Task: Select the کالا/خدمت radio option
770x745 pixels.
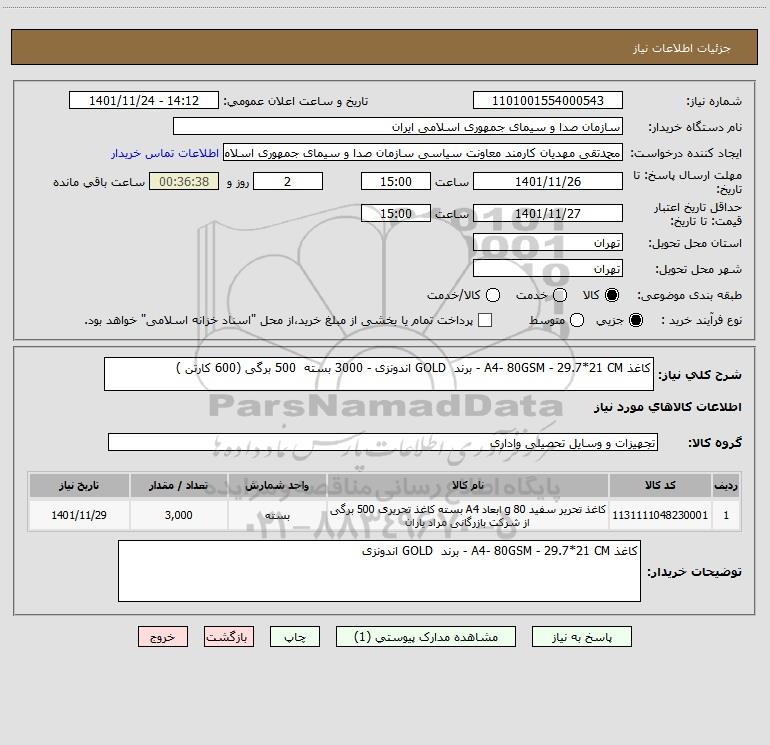Action: coord(493,295)
